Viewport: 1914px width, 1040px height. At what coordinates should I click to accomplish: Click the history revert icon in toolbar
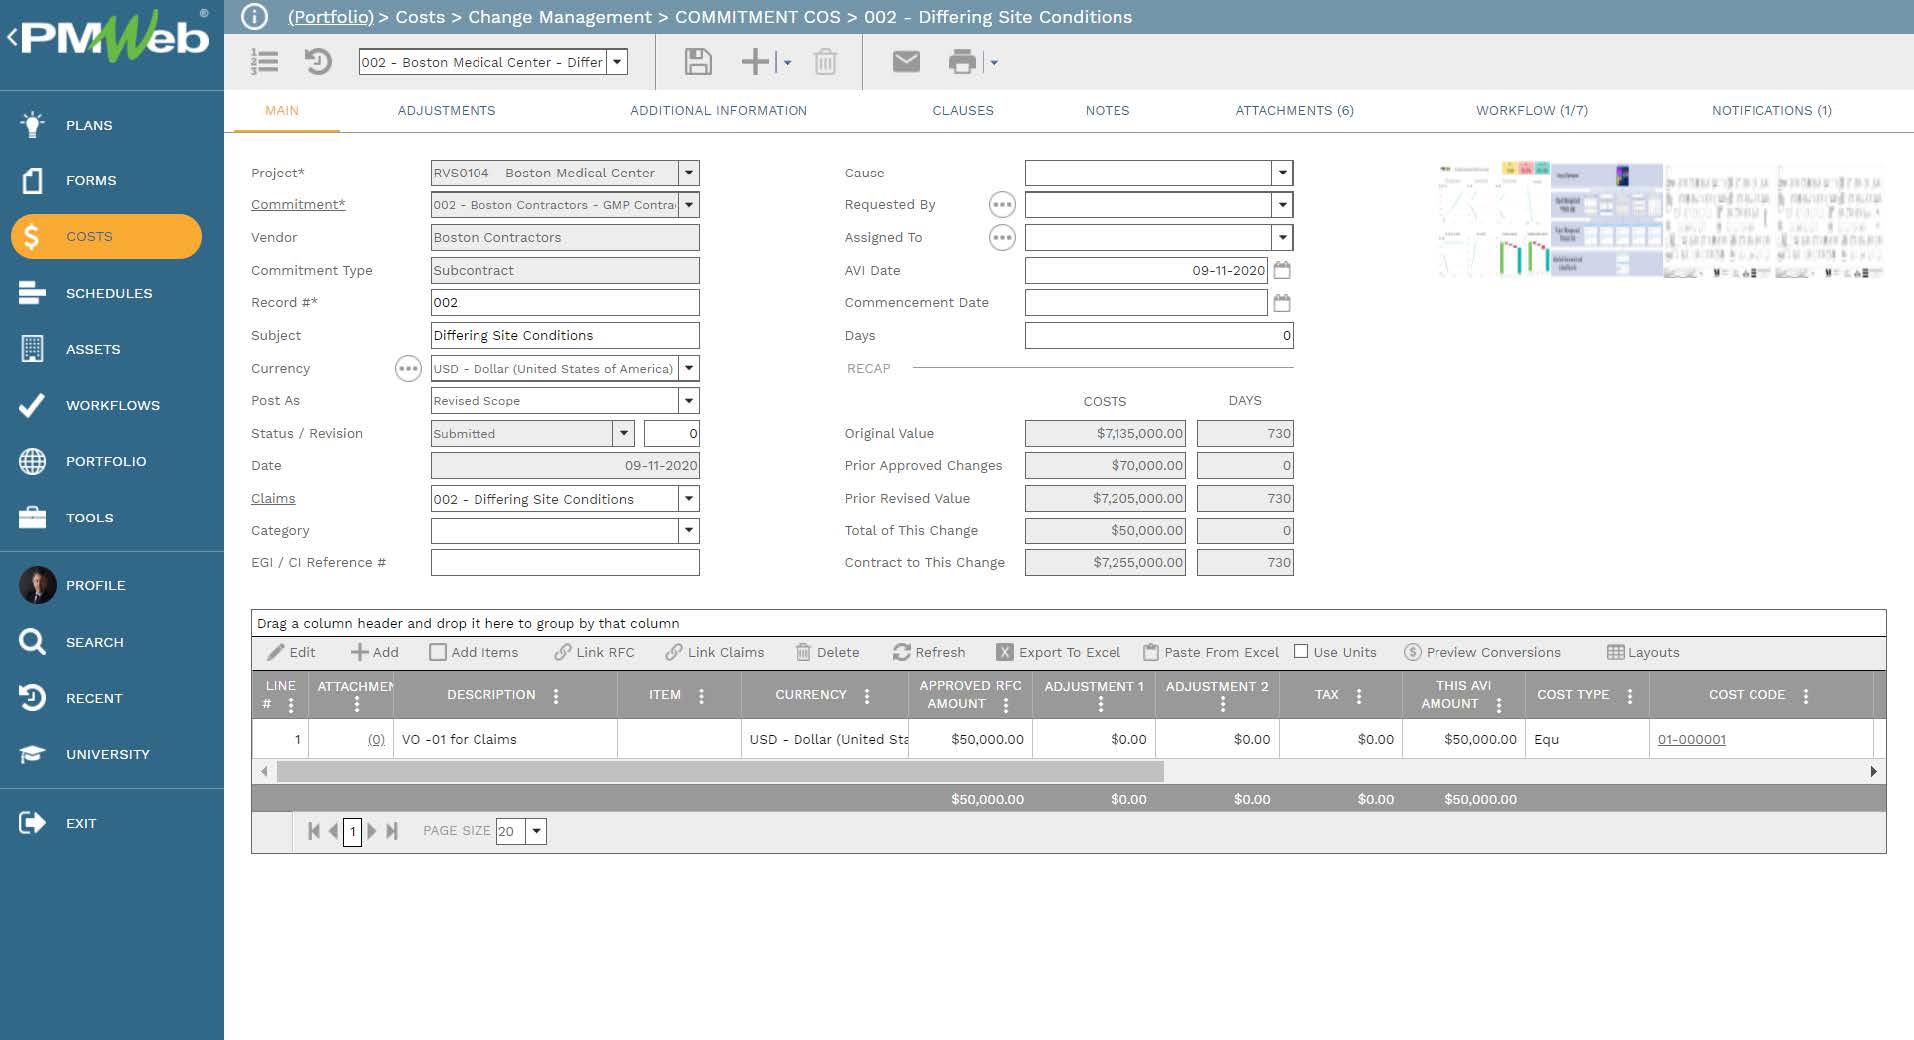click(x=318, y=62)
